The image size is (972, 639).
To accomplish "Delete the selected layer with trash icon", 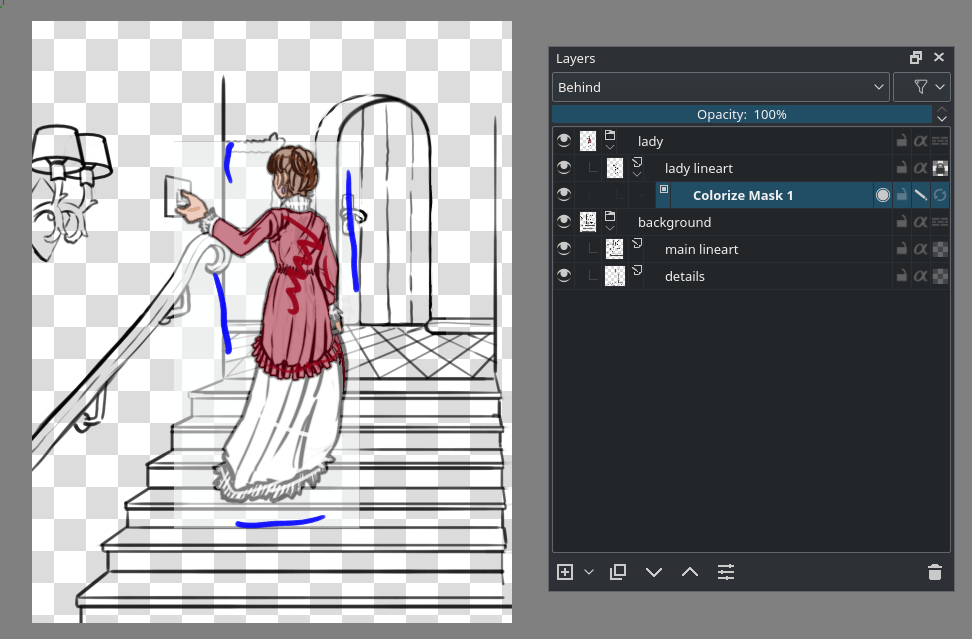I will point(935,572).
